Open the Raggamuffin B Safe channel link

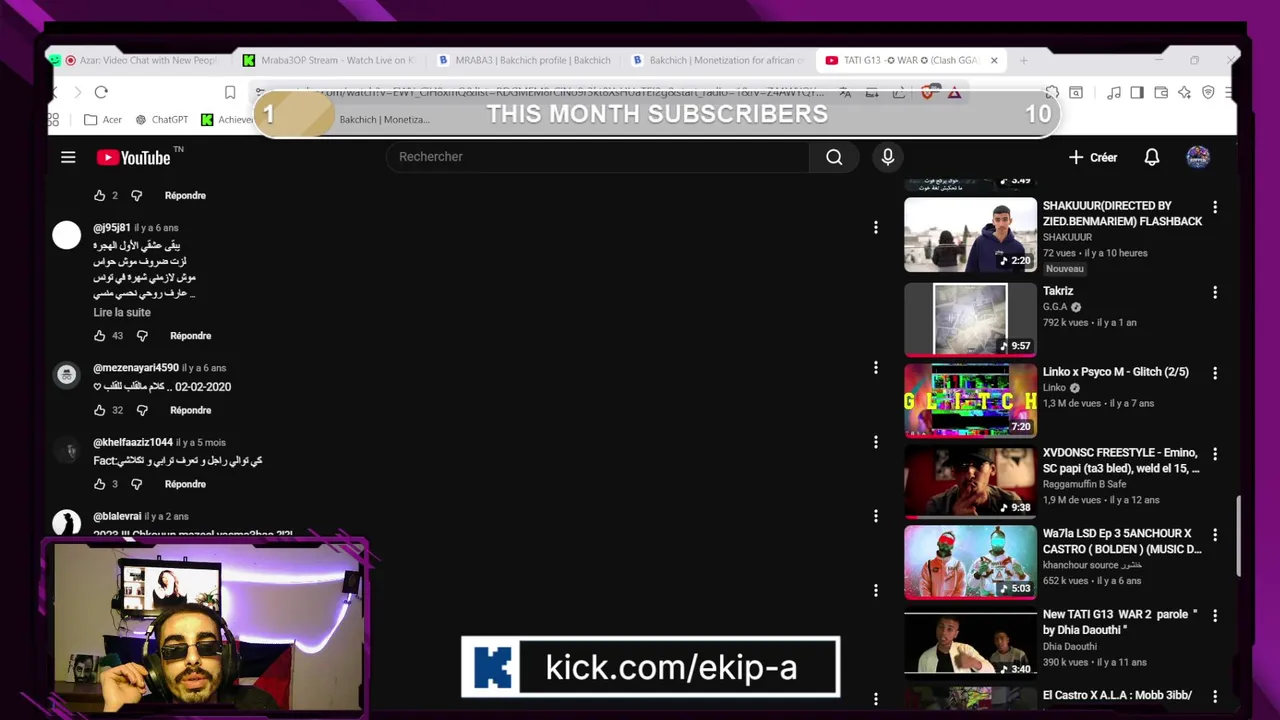1084,484
